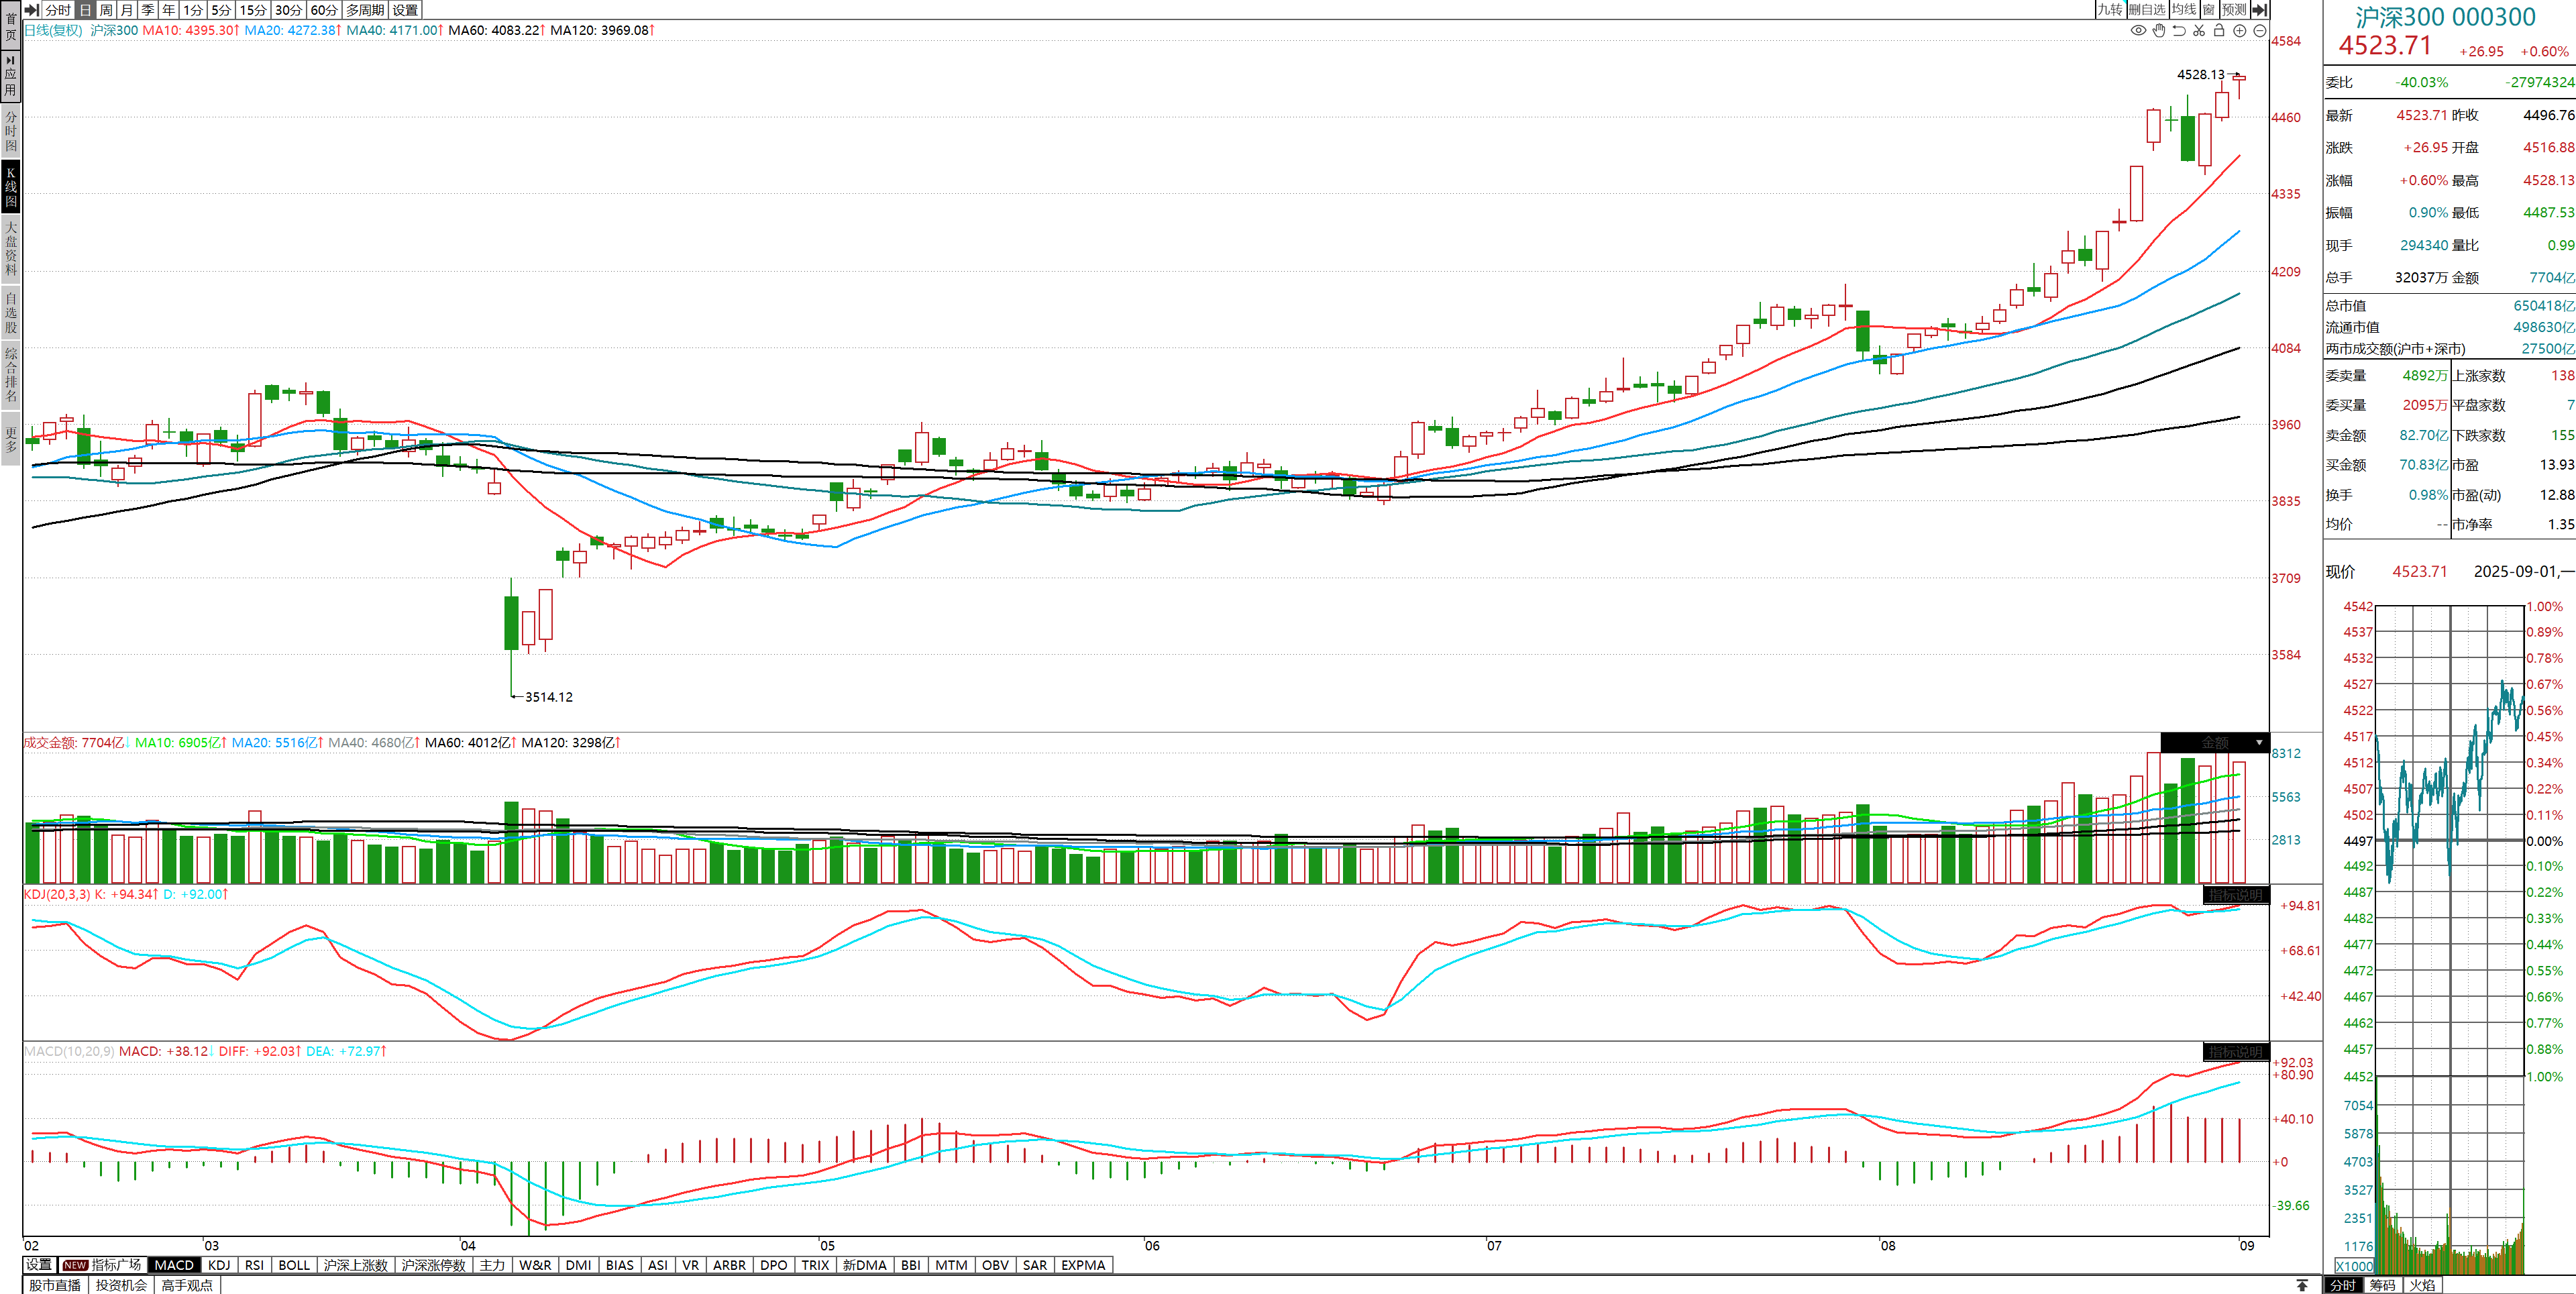Viewport: 2576px width, 1294px height.
Task: Toggle chart visibility with the eye icon
Action: pyautogui.click(x=2138, y=30)
